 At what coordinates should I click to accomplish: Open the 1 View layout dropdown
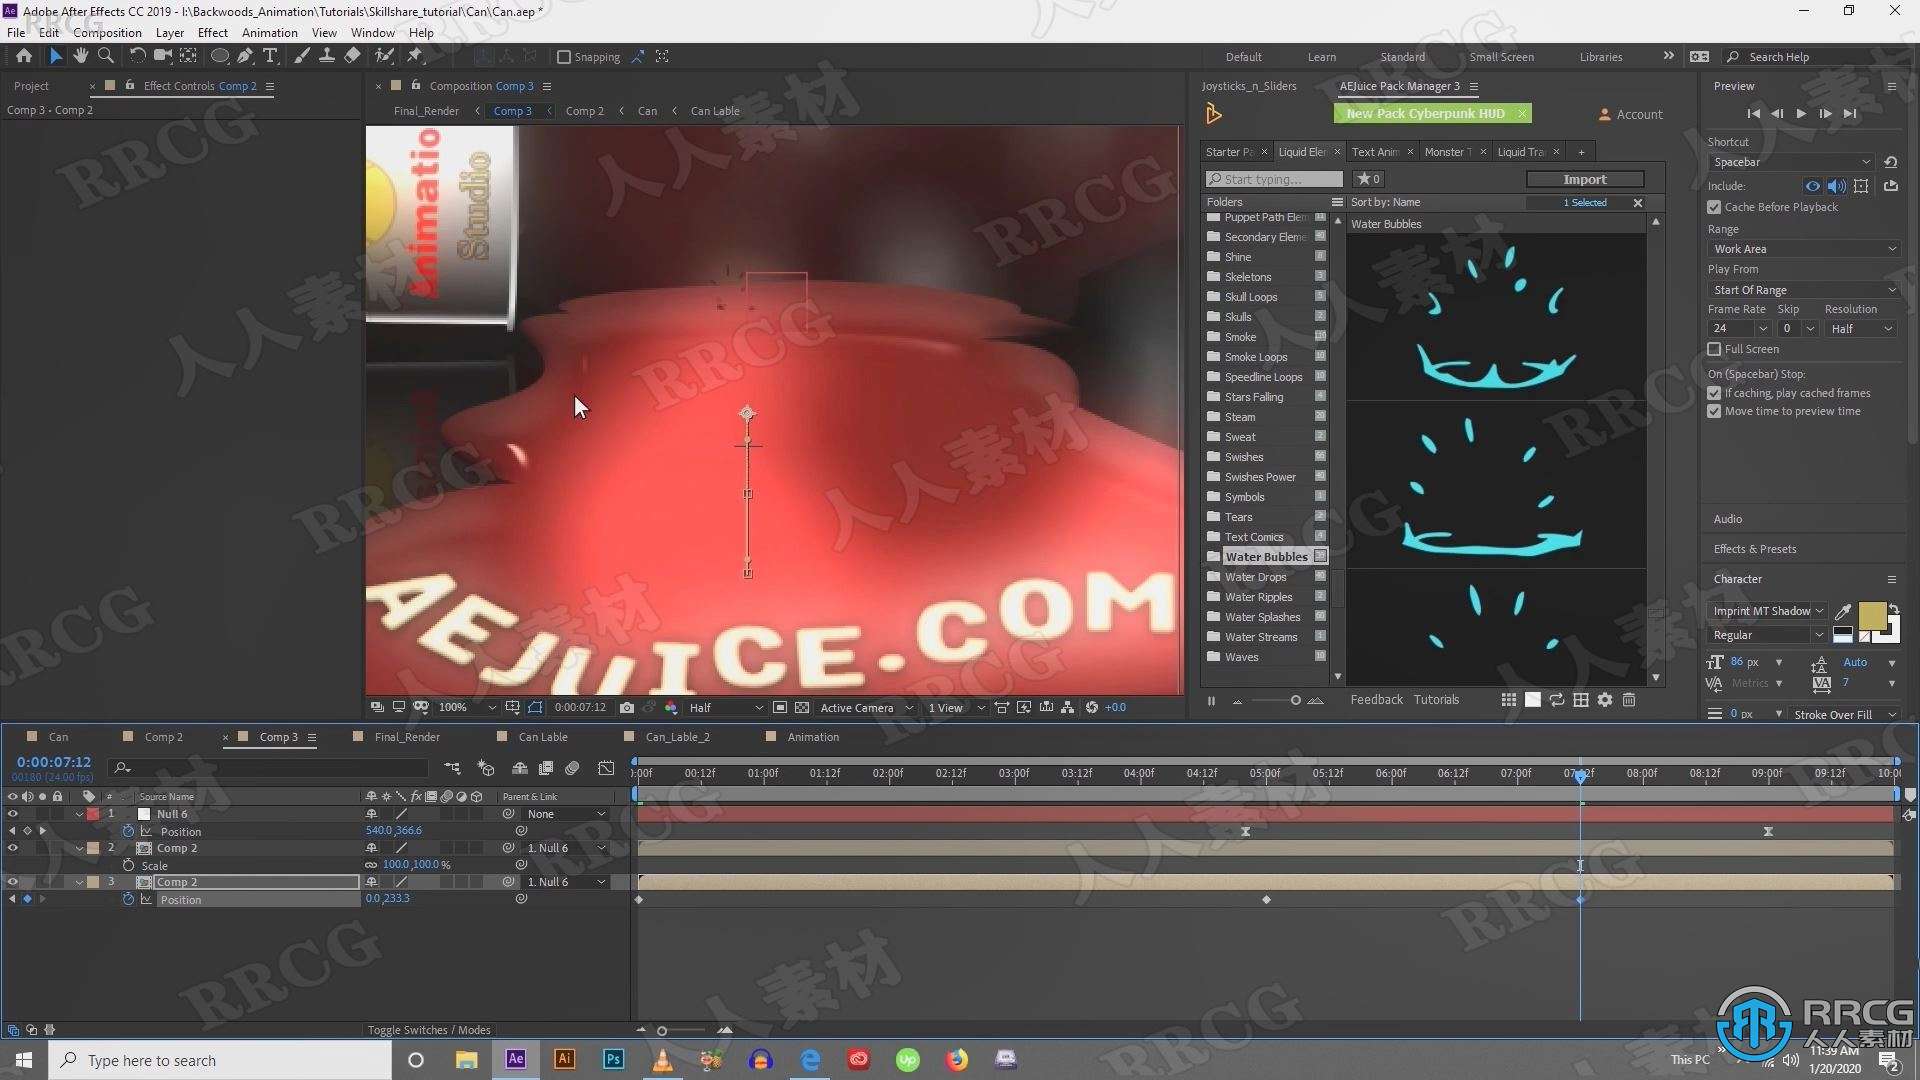(955, 707)
